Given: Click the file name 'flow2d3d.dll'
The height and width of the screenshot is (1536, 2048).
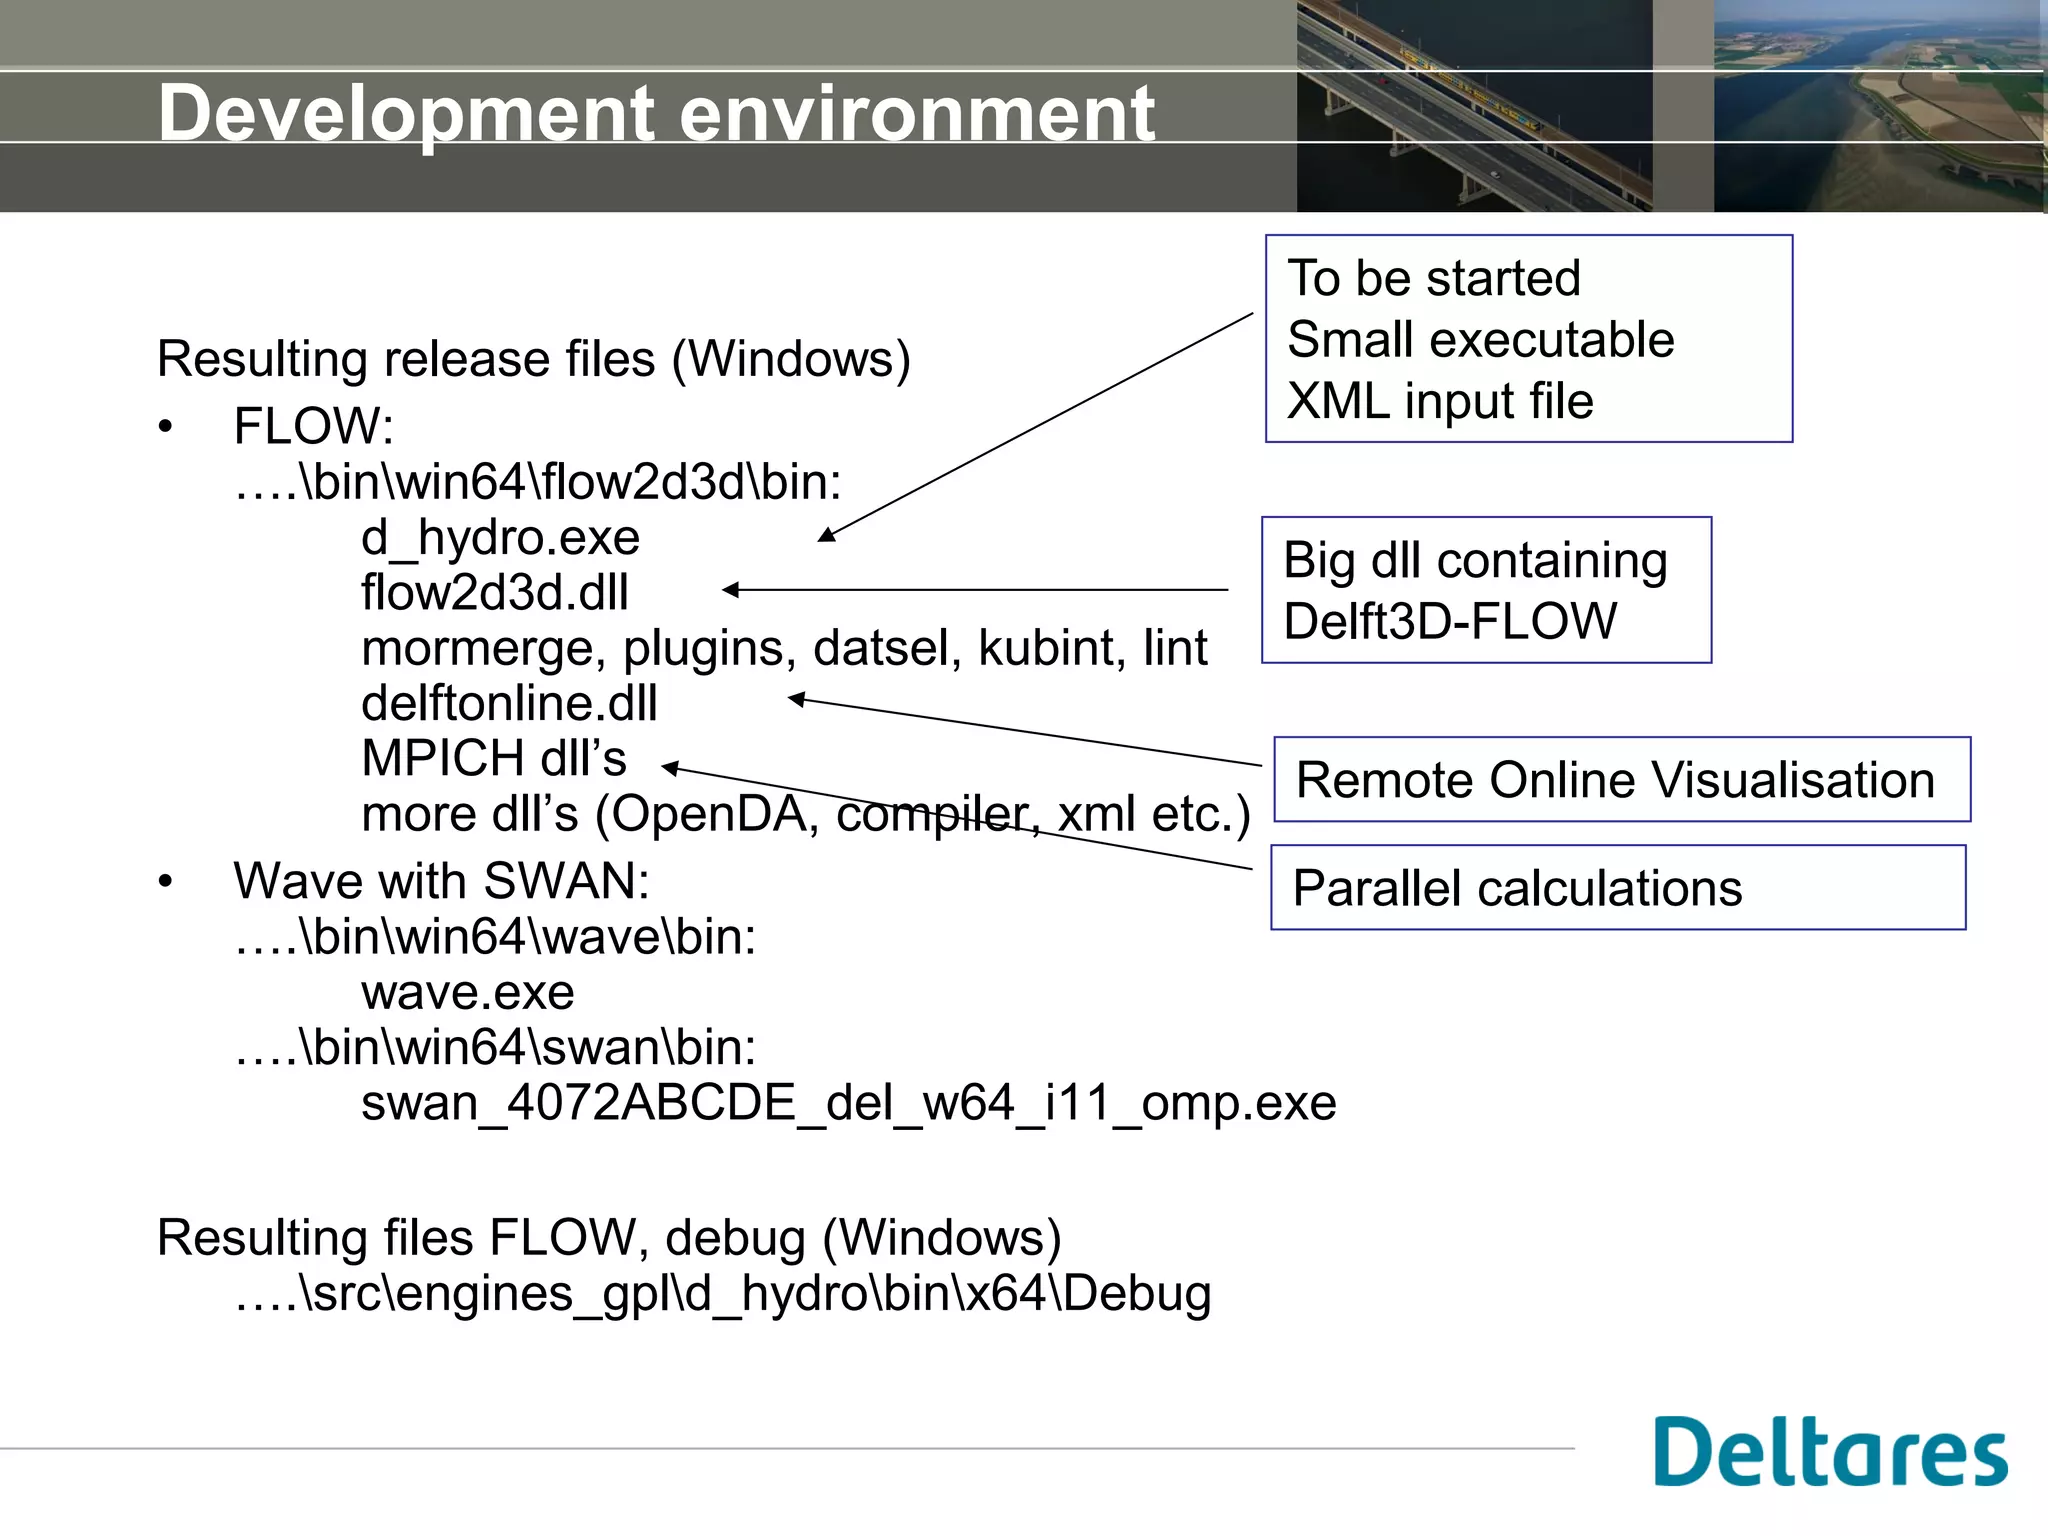Looking at the screenshot, I should (495, 593).
